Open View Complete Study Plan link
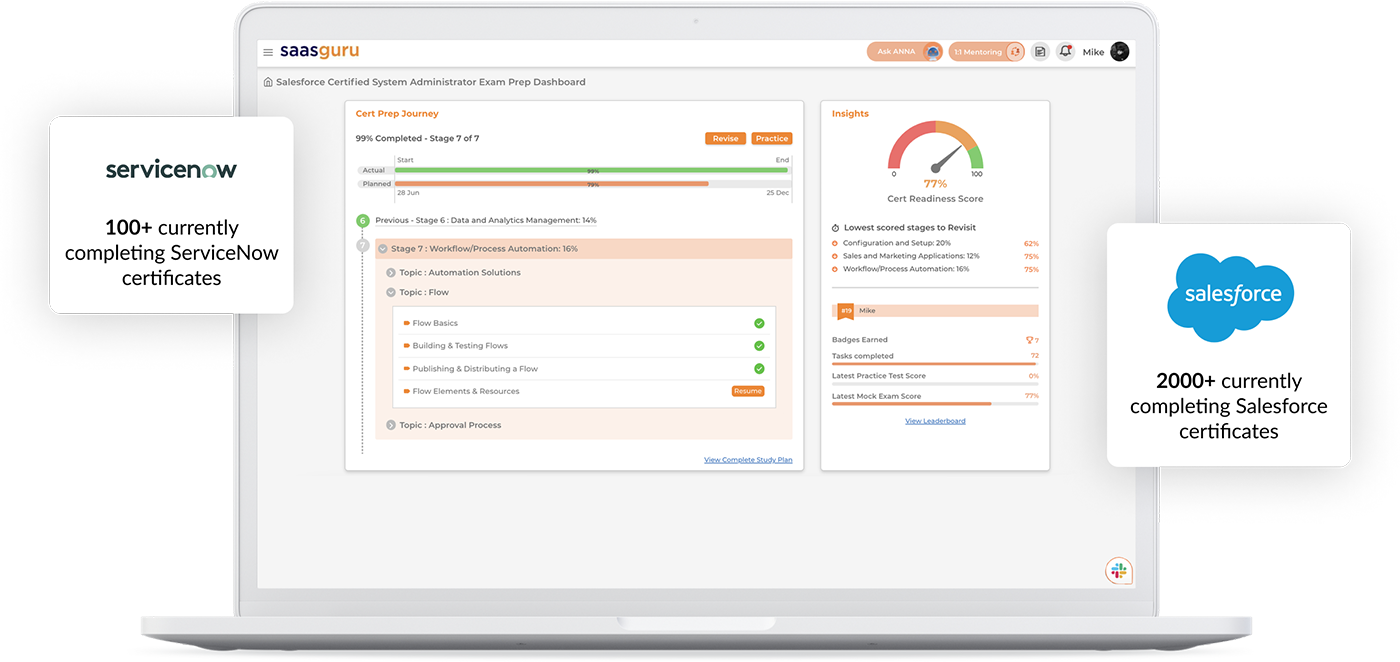This screenshot has width=1400, height=662. click(748, 460)
